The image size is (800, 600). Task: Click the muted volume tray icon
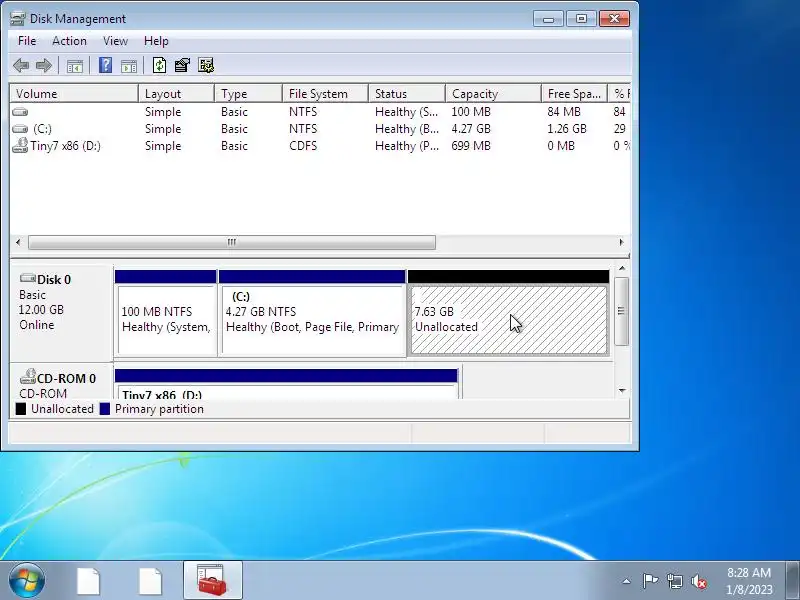[699, 581]
